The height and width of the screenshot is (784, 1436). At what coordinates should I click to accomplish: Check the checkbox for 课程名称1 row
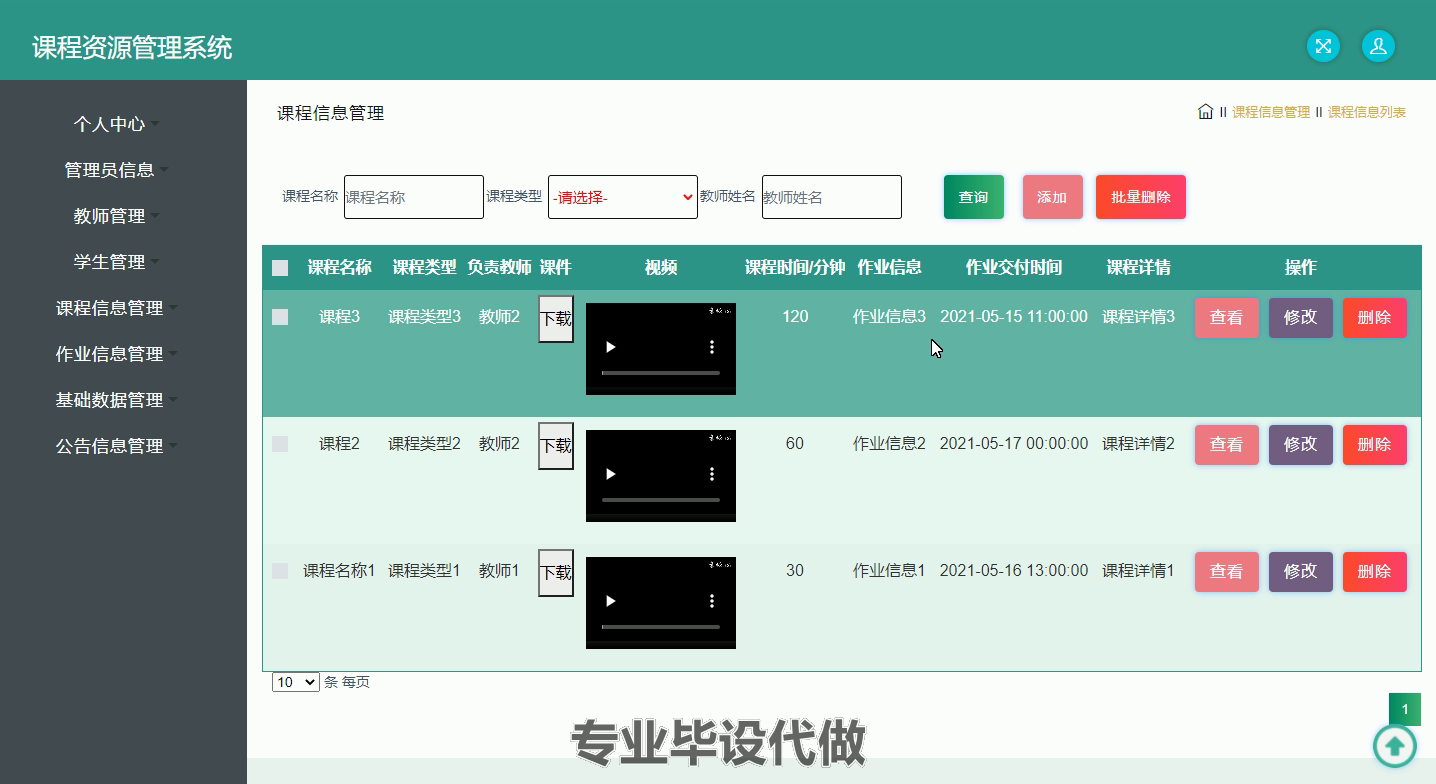pyautogui.click(x=280, y=571)
